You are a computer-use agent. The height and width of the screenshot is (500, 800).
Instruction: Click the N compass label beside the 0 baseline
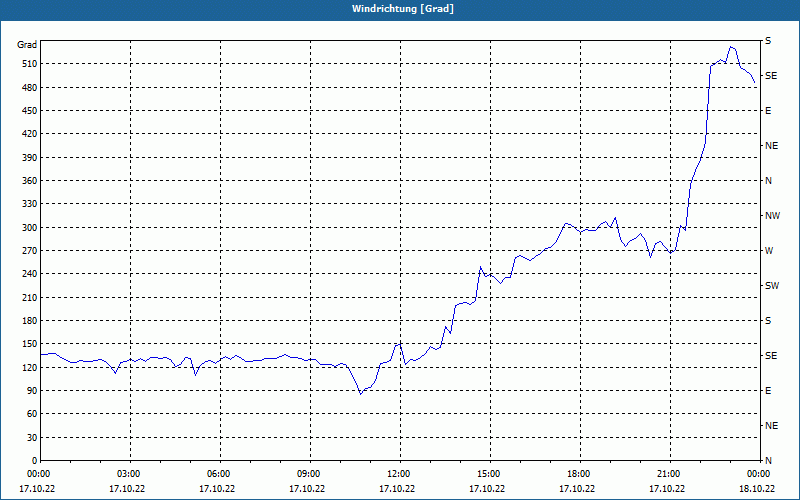[768, 461]
